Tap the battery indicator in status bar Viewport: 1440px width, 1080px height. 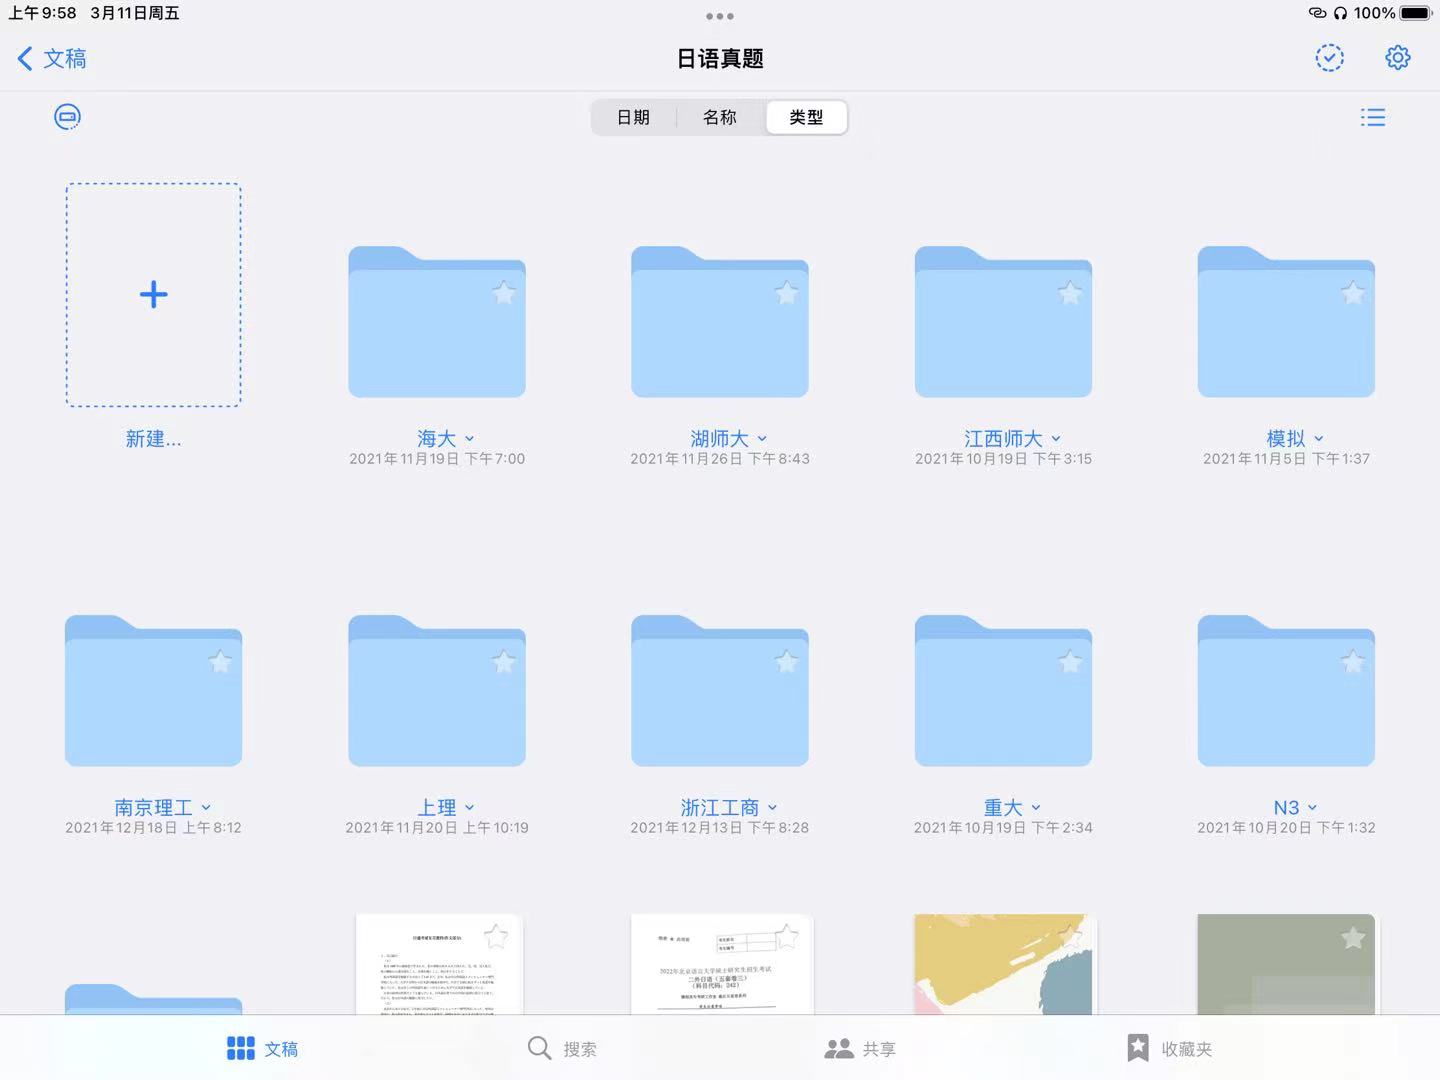(1416, 13)
